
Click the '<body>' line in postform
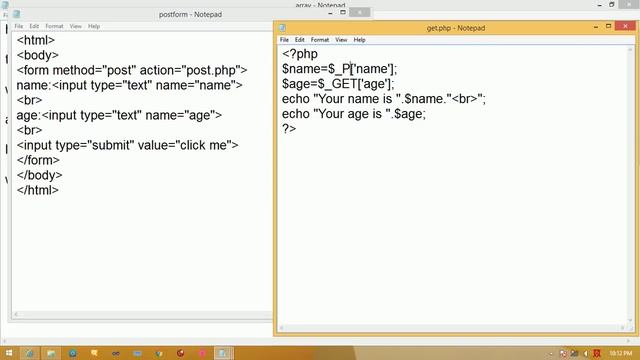[x=38, y=55]
